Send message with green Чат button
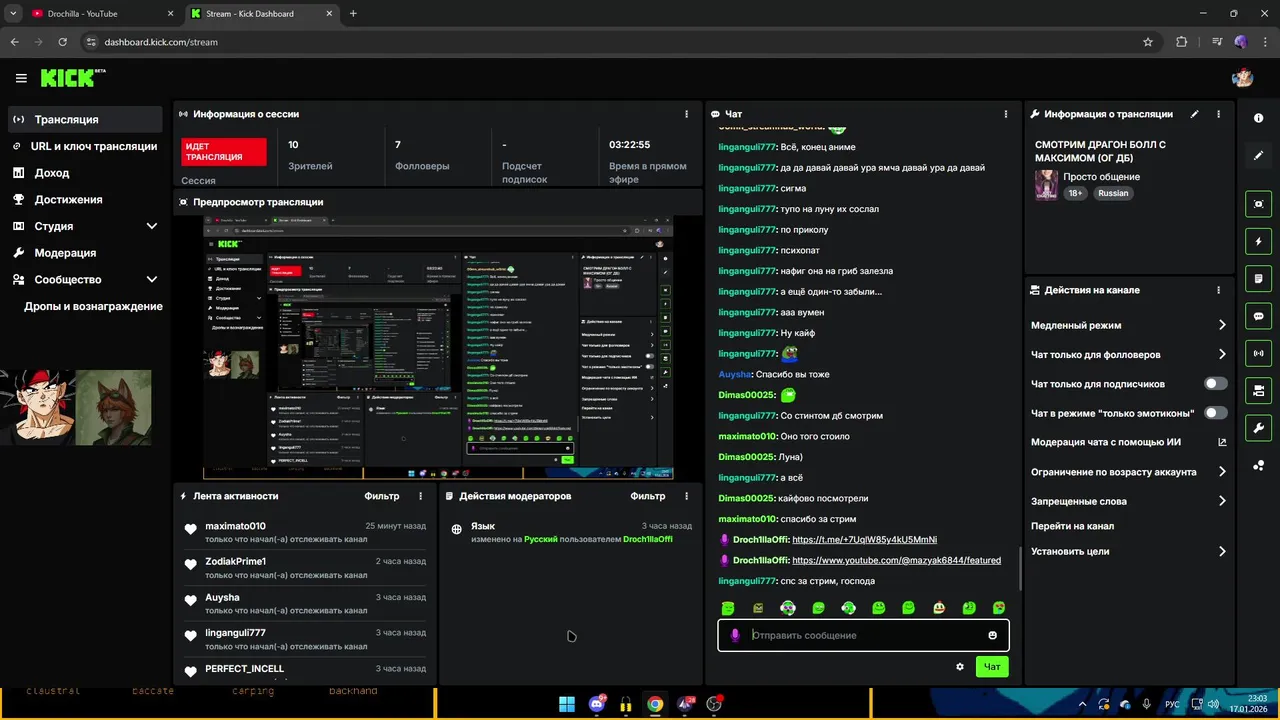1280x720 pixels. pos(992,667)
